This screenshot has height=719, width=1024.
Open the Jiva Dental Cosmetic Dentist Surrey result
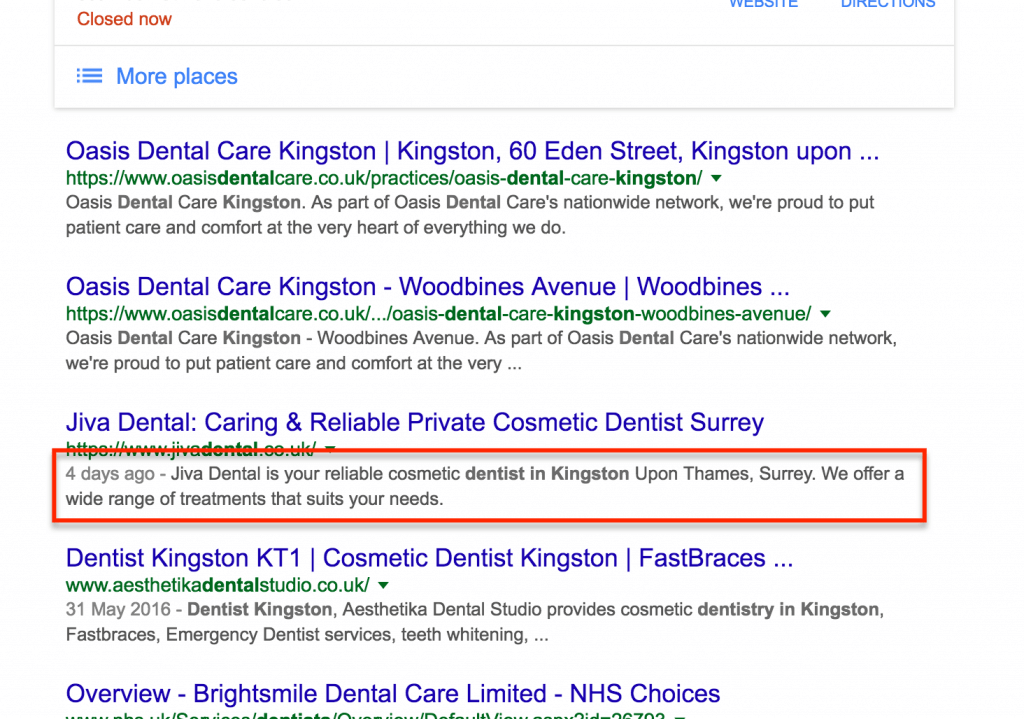coord(415,423)
